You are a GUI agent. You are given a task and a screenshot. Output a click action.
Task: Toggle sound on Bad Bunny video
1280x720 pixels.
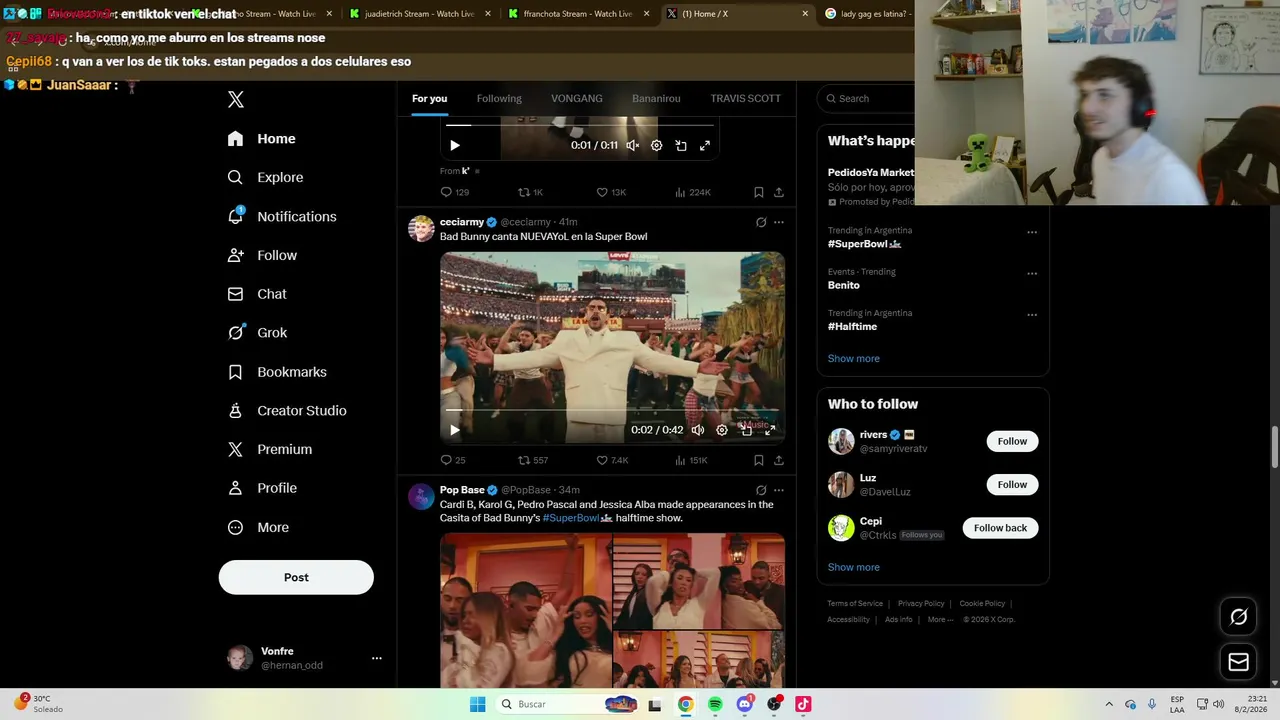(698, 430)
